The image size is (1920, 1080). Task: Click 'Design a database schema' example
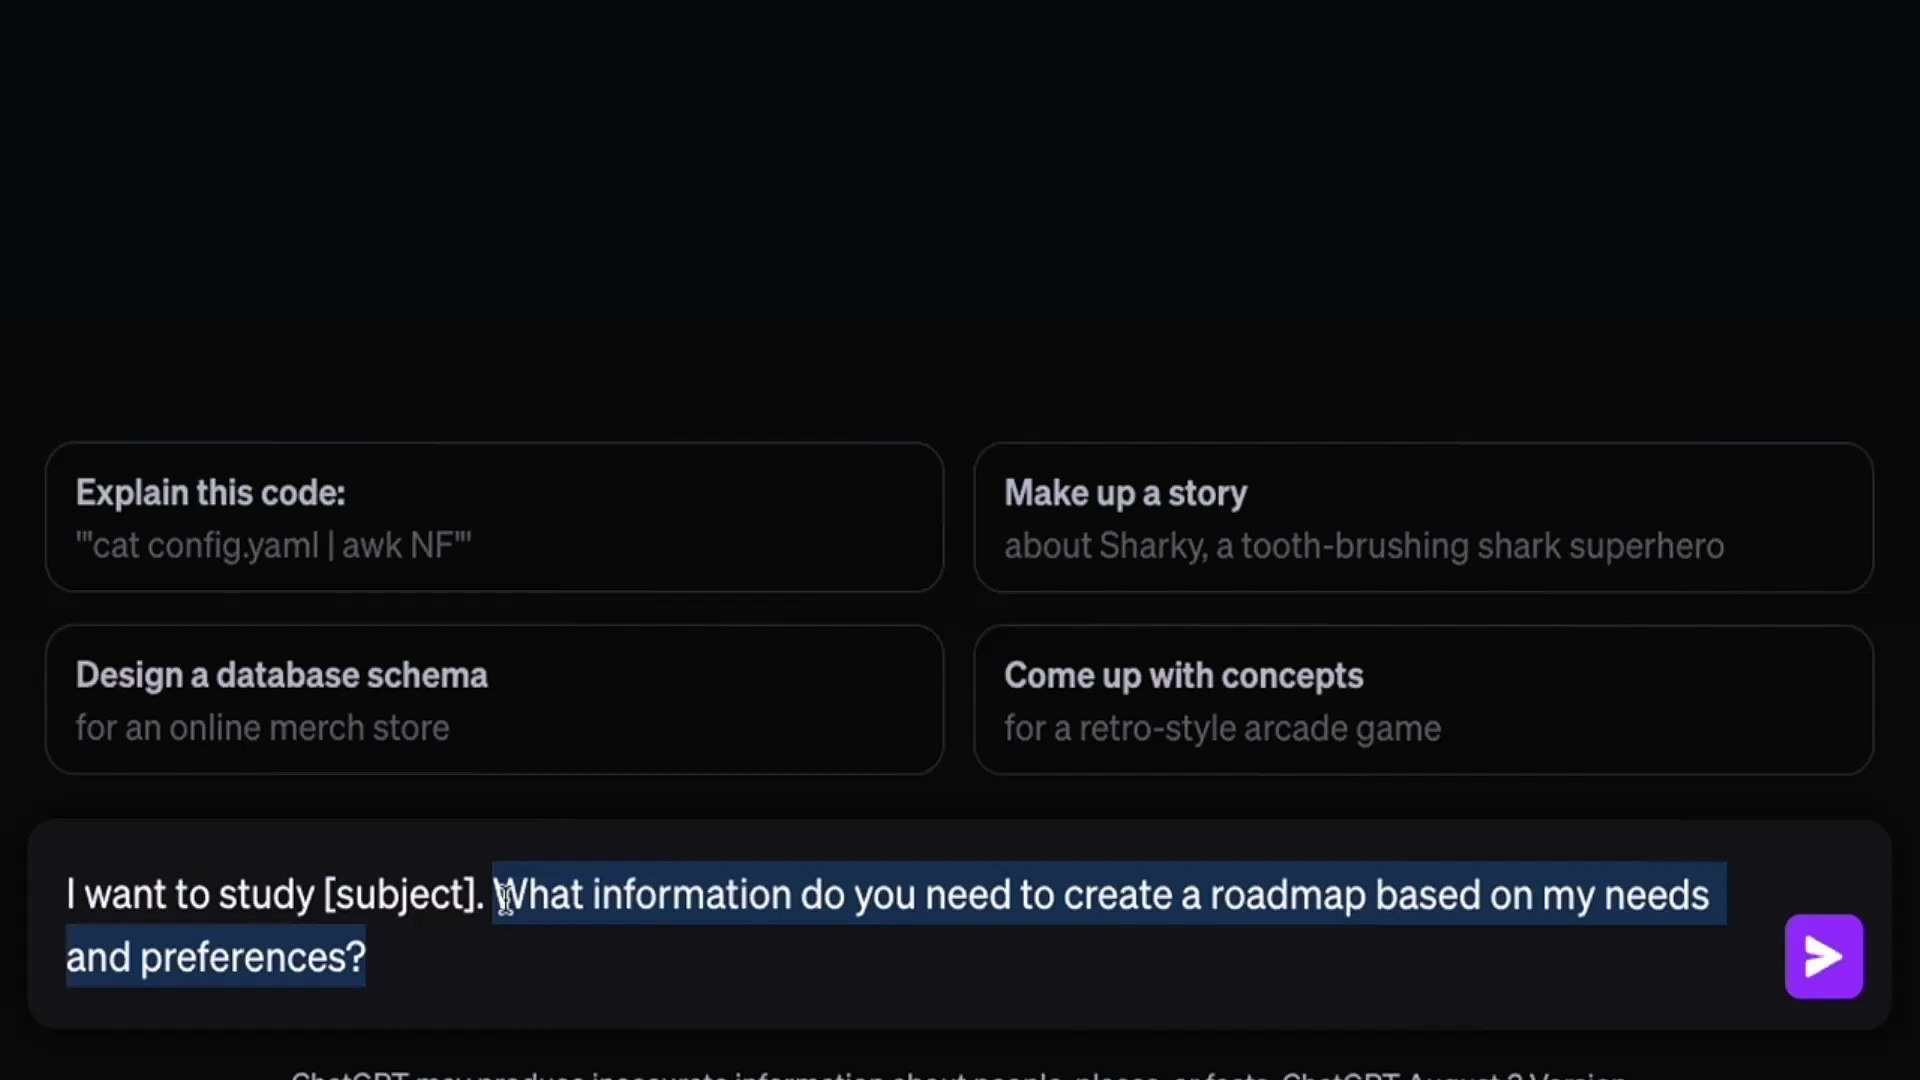494,700
